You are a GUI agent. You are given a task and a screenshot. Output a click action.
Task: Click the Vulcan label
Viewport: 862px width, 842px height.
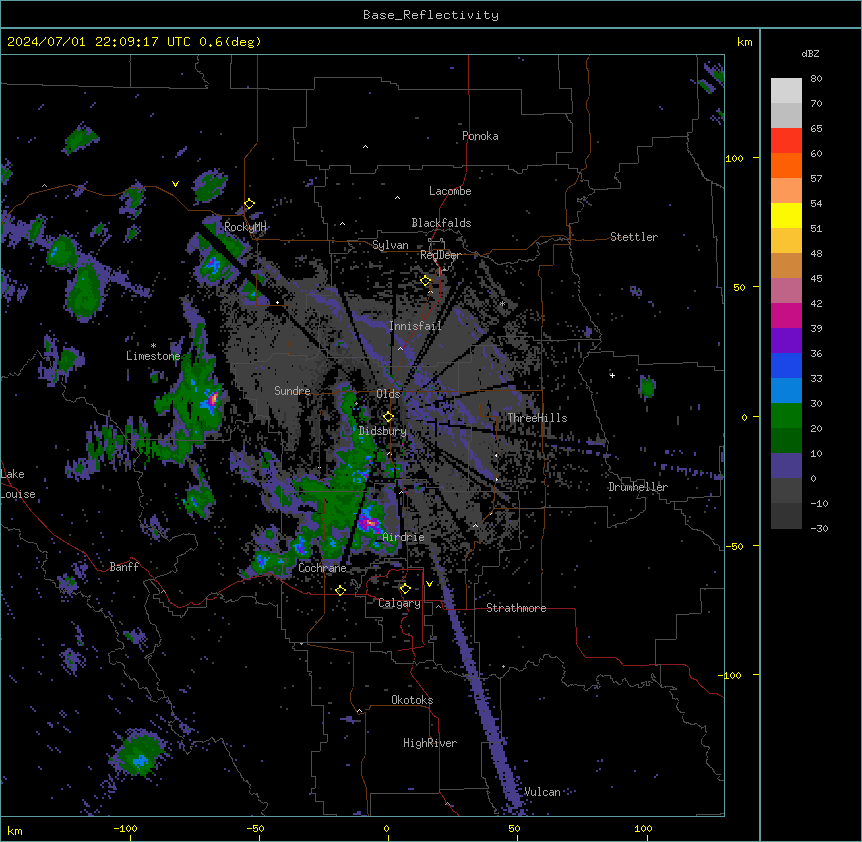tap(542, 792)
